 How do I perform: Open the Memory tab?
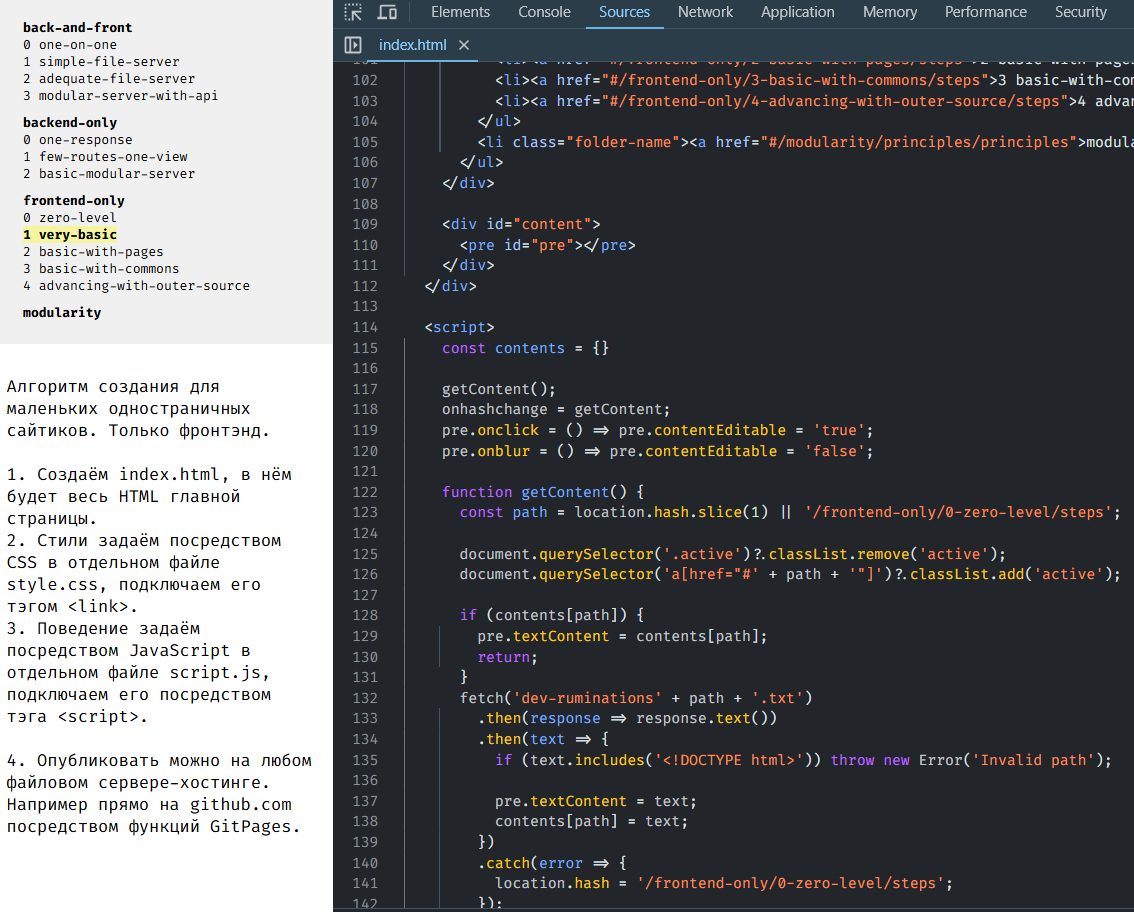click(x=890, y=12)
